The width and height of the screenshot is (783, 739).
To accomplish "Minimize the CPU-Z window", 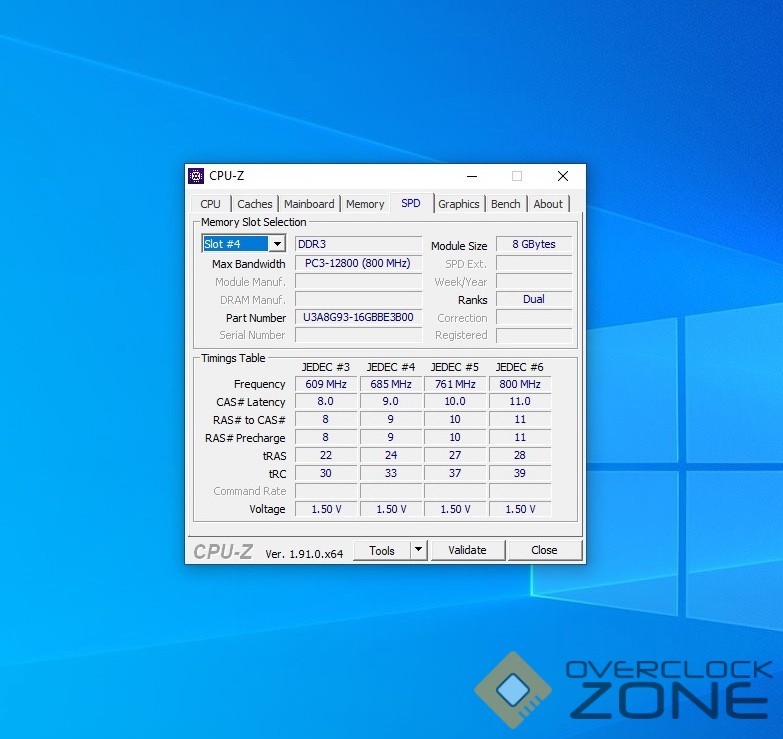I will (x=471, y=176).
